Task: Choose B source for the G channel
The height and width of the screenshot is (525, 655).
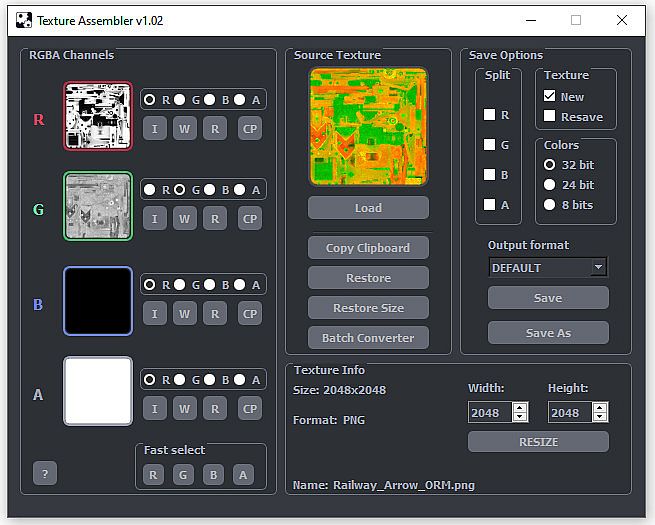Action: 210,190
